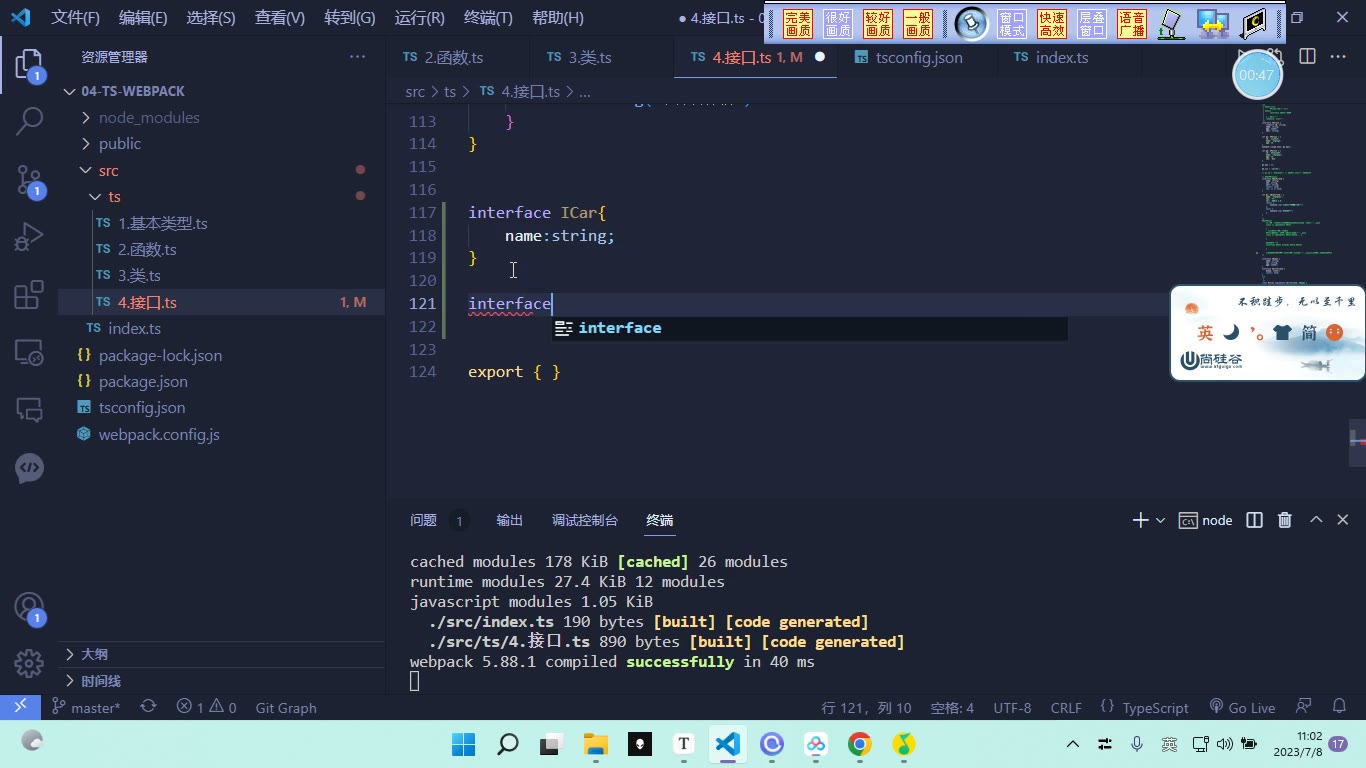Delete terminal with trash icon
1366x768 pixels.
(1285, 520)
